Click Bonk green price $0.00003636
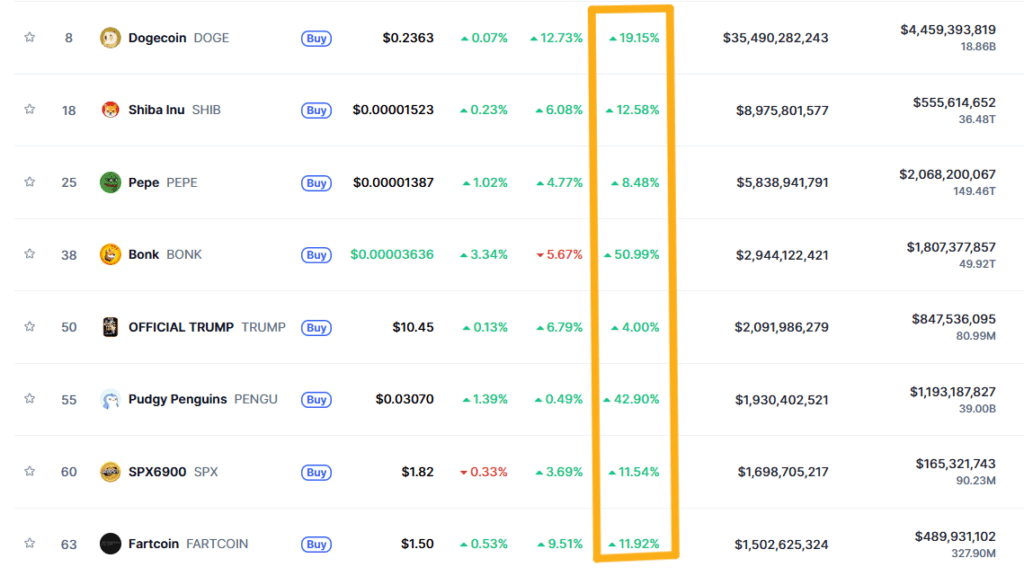1024x576 pixels. (x=392, y=254)
